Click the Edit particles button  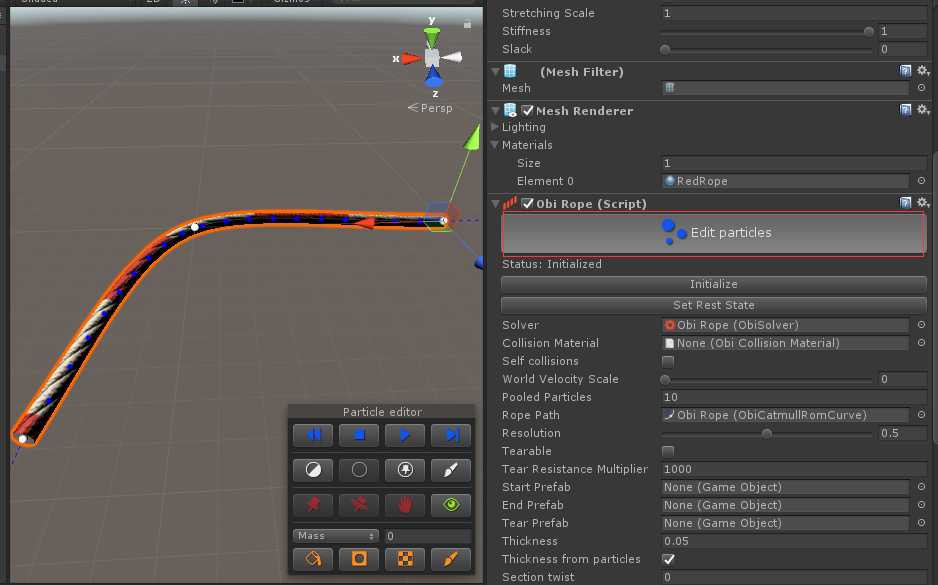coord(714,233)
